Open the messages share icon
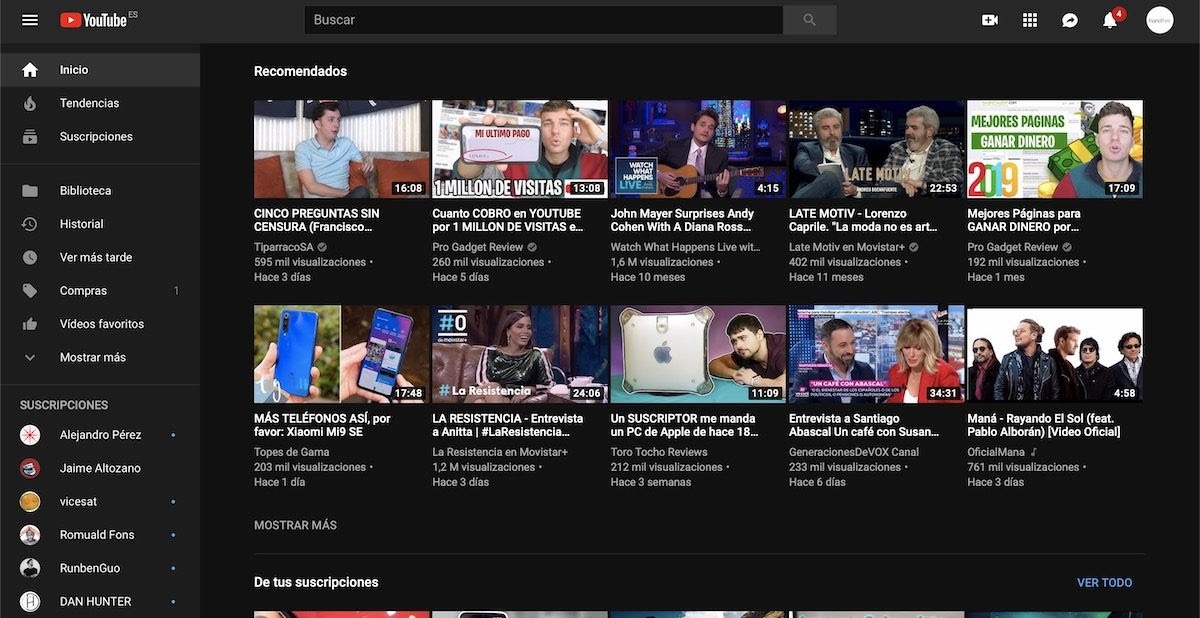 tap(1070, 20)
